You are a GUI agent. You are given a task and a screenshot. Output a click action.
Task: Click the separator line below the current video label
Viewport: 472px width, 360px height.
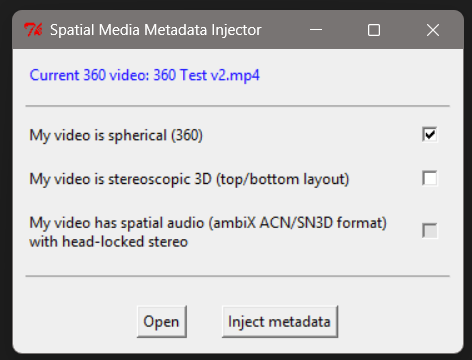[238, 106]
